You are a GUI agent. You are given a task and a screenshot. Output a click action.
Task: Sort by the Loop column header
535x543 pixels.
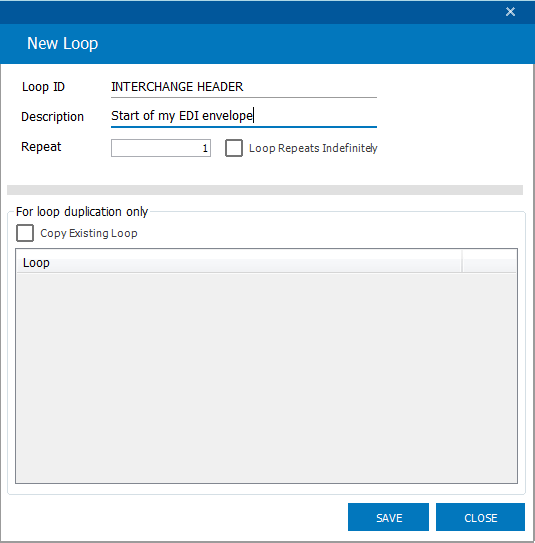point(239,262)
